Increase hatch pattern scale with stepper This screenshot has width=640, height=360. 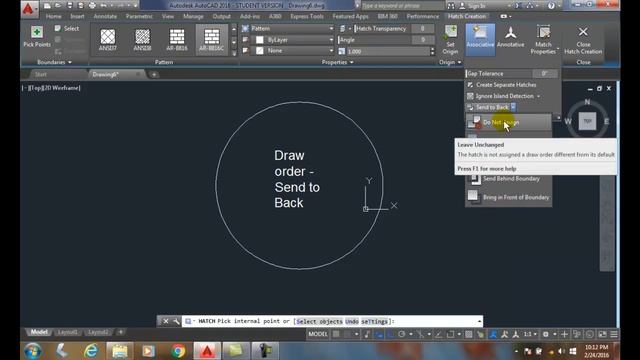point(432,49)
